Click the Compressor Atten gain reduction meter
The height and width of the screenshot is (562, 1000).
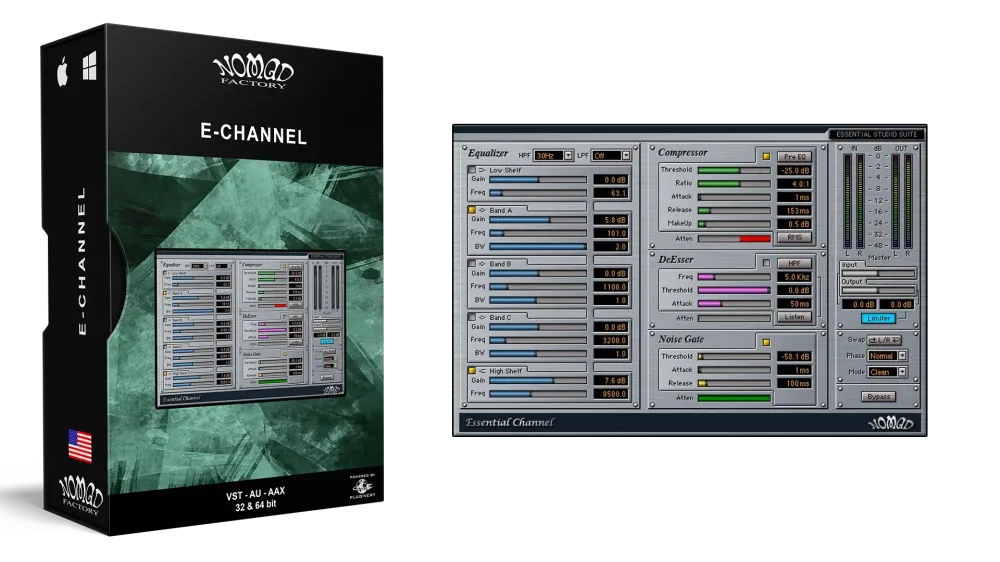[734, 239]
